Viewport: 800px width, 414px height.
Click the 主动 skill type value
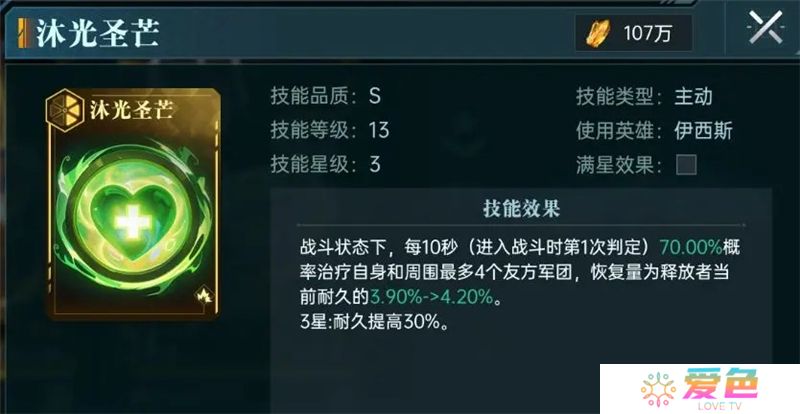coord(693,96)
